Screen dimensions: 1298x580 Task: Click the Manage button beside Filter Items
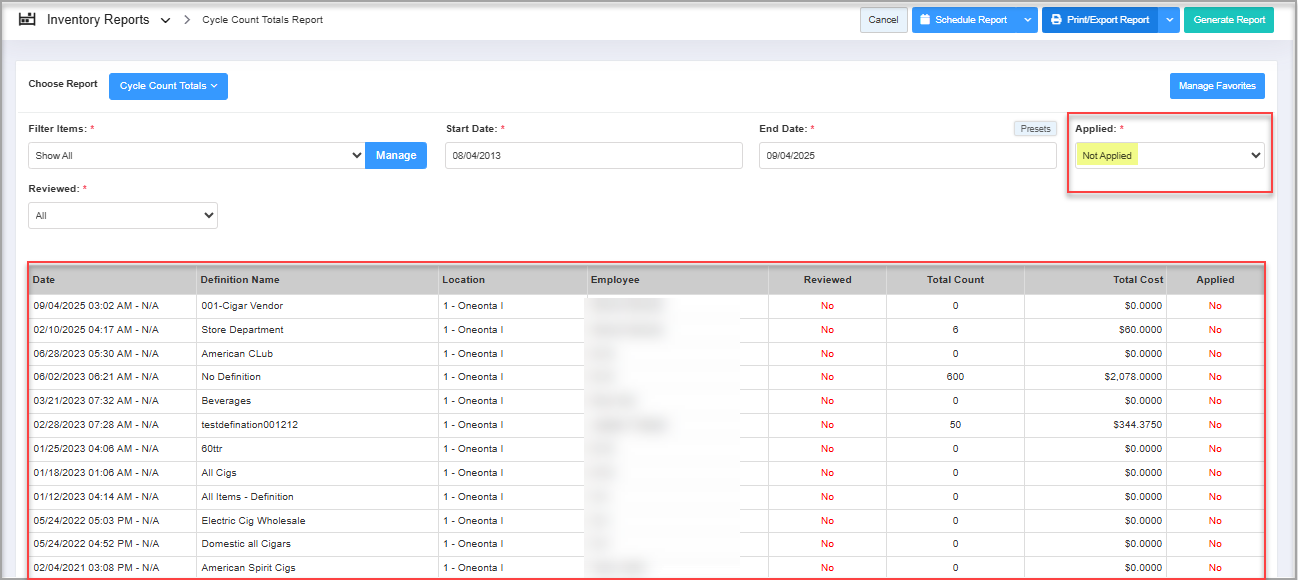396,156
